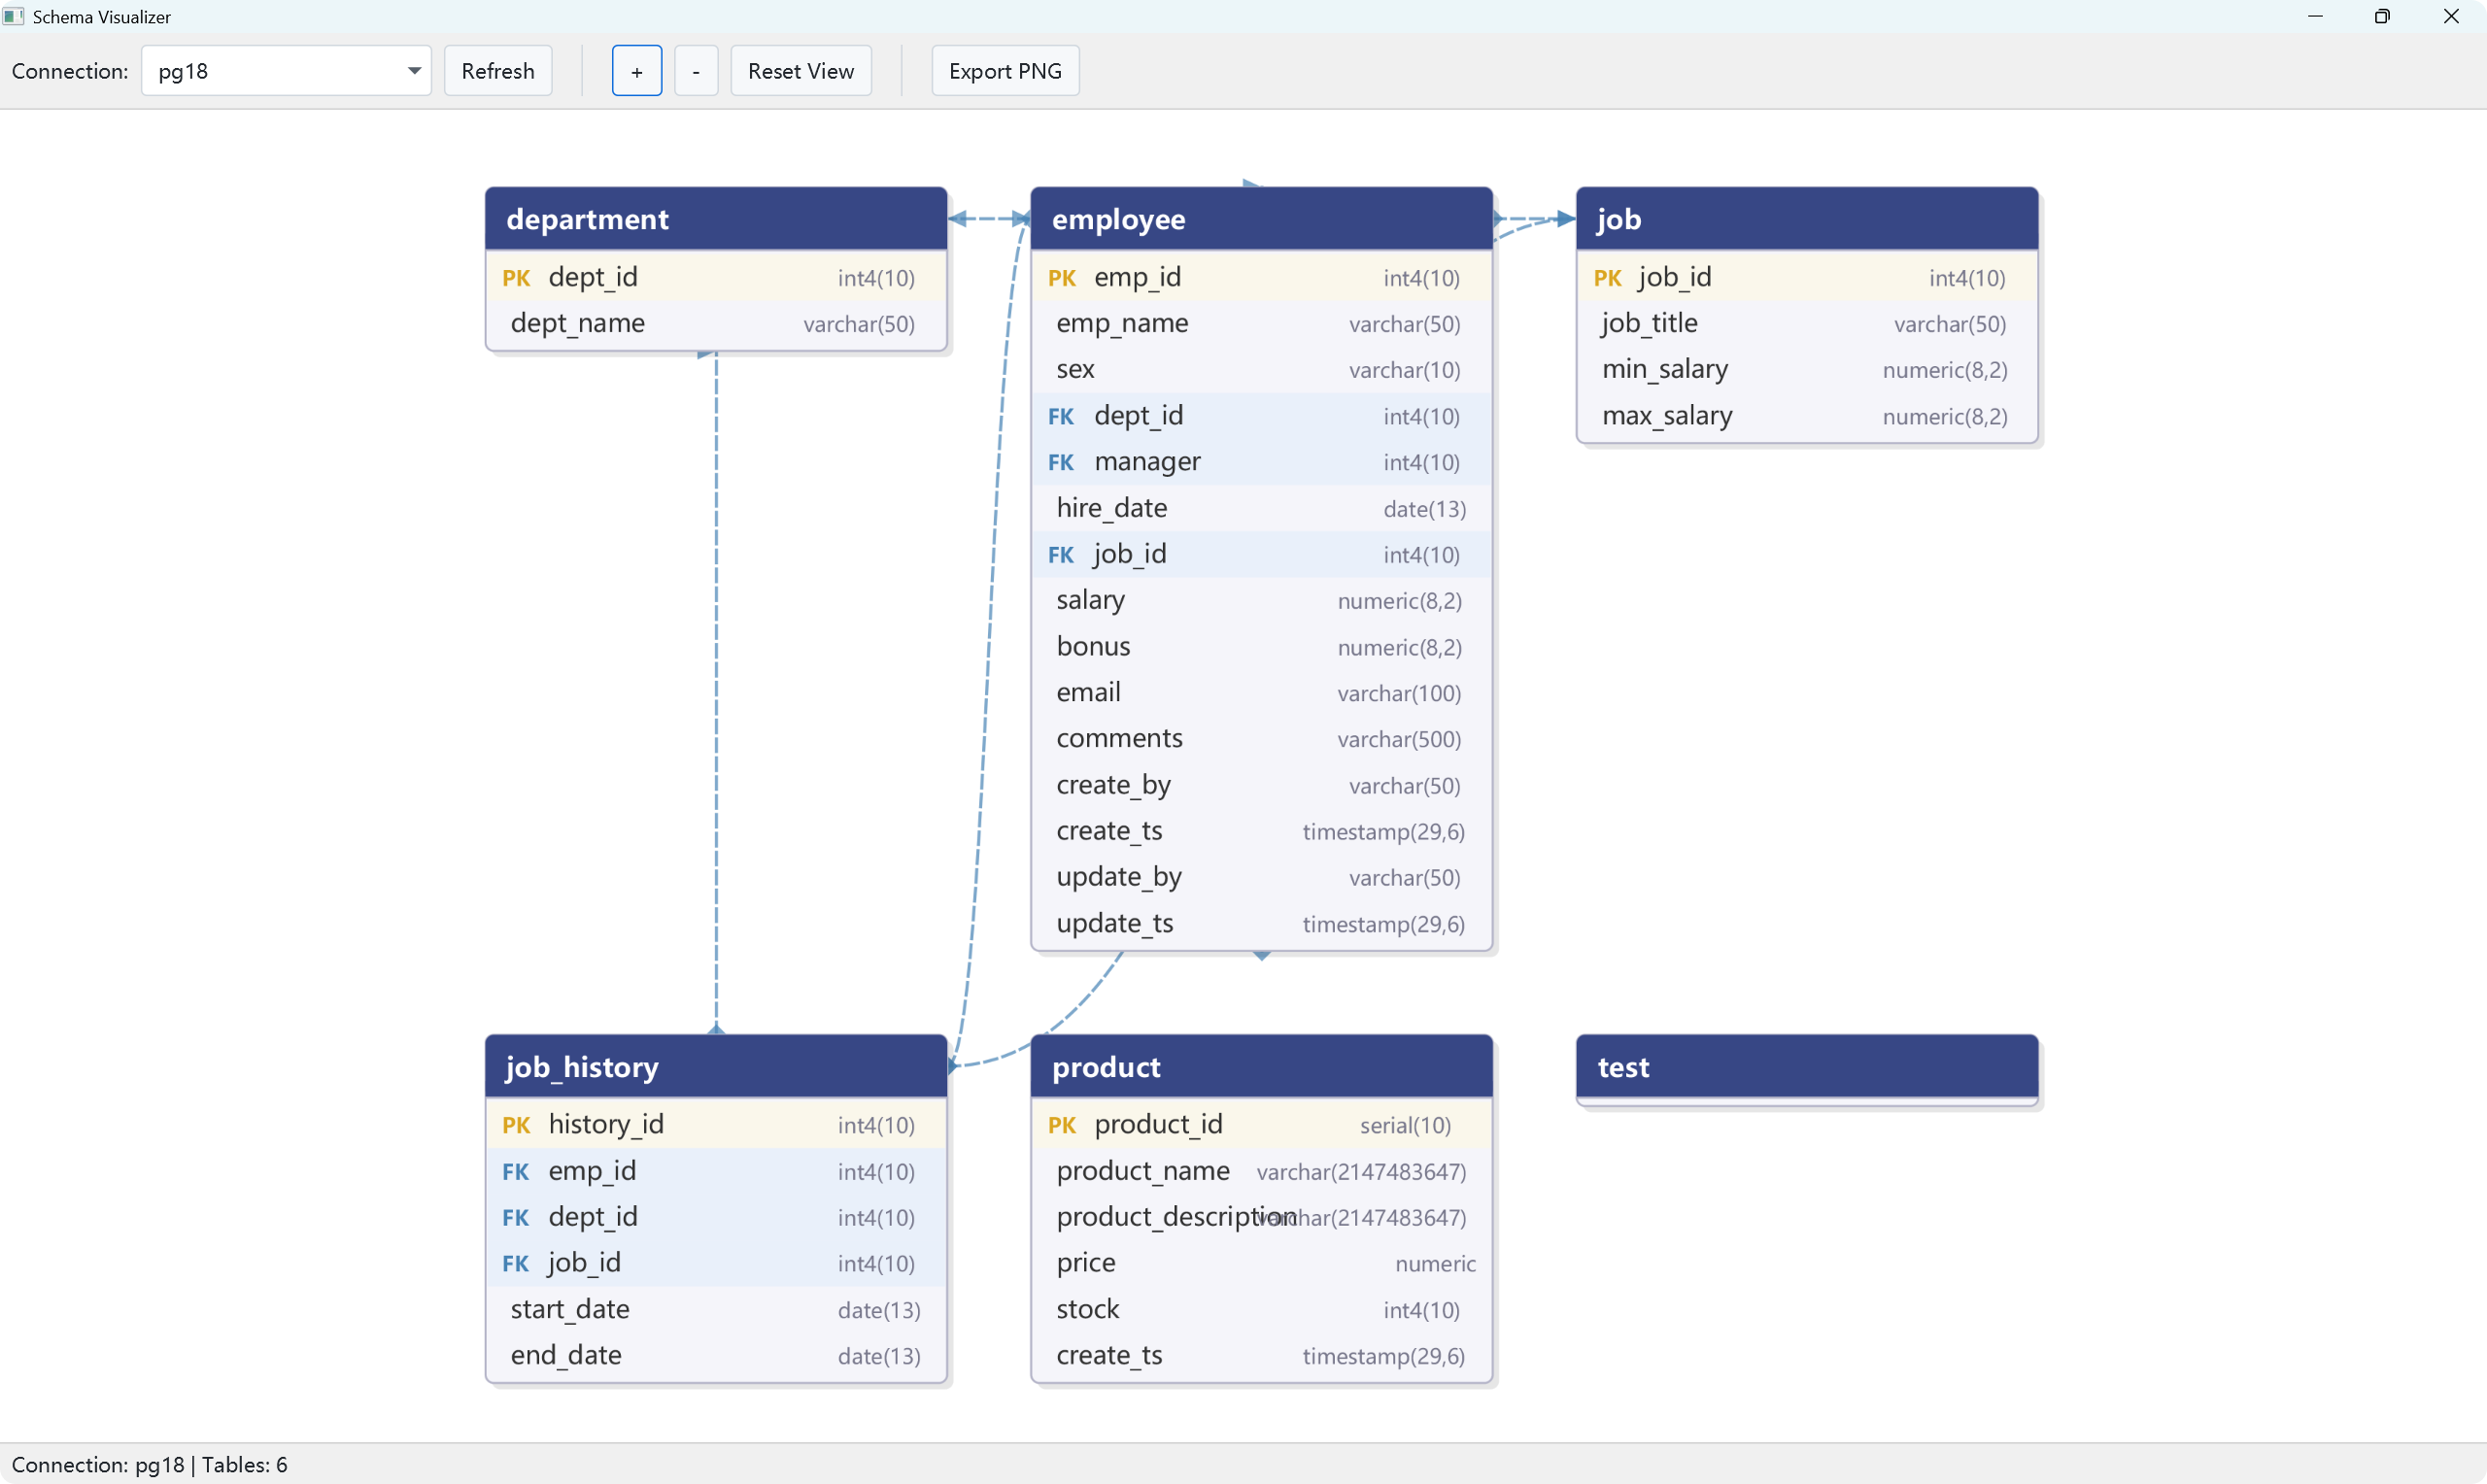Click max_salary row in job table

point(1806,416)
